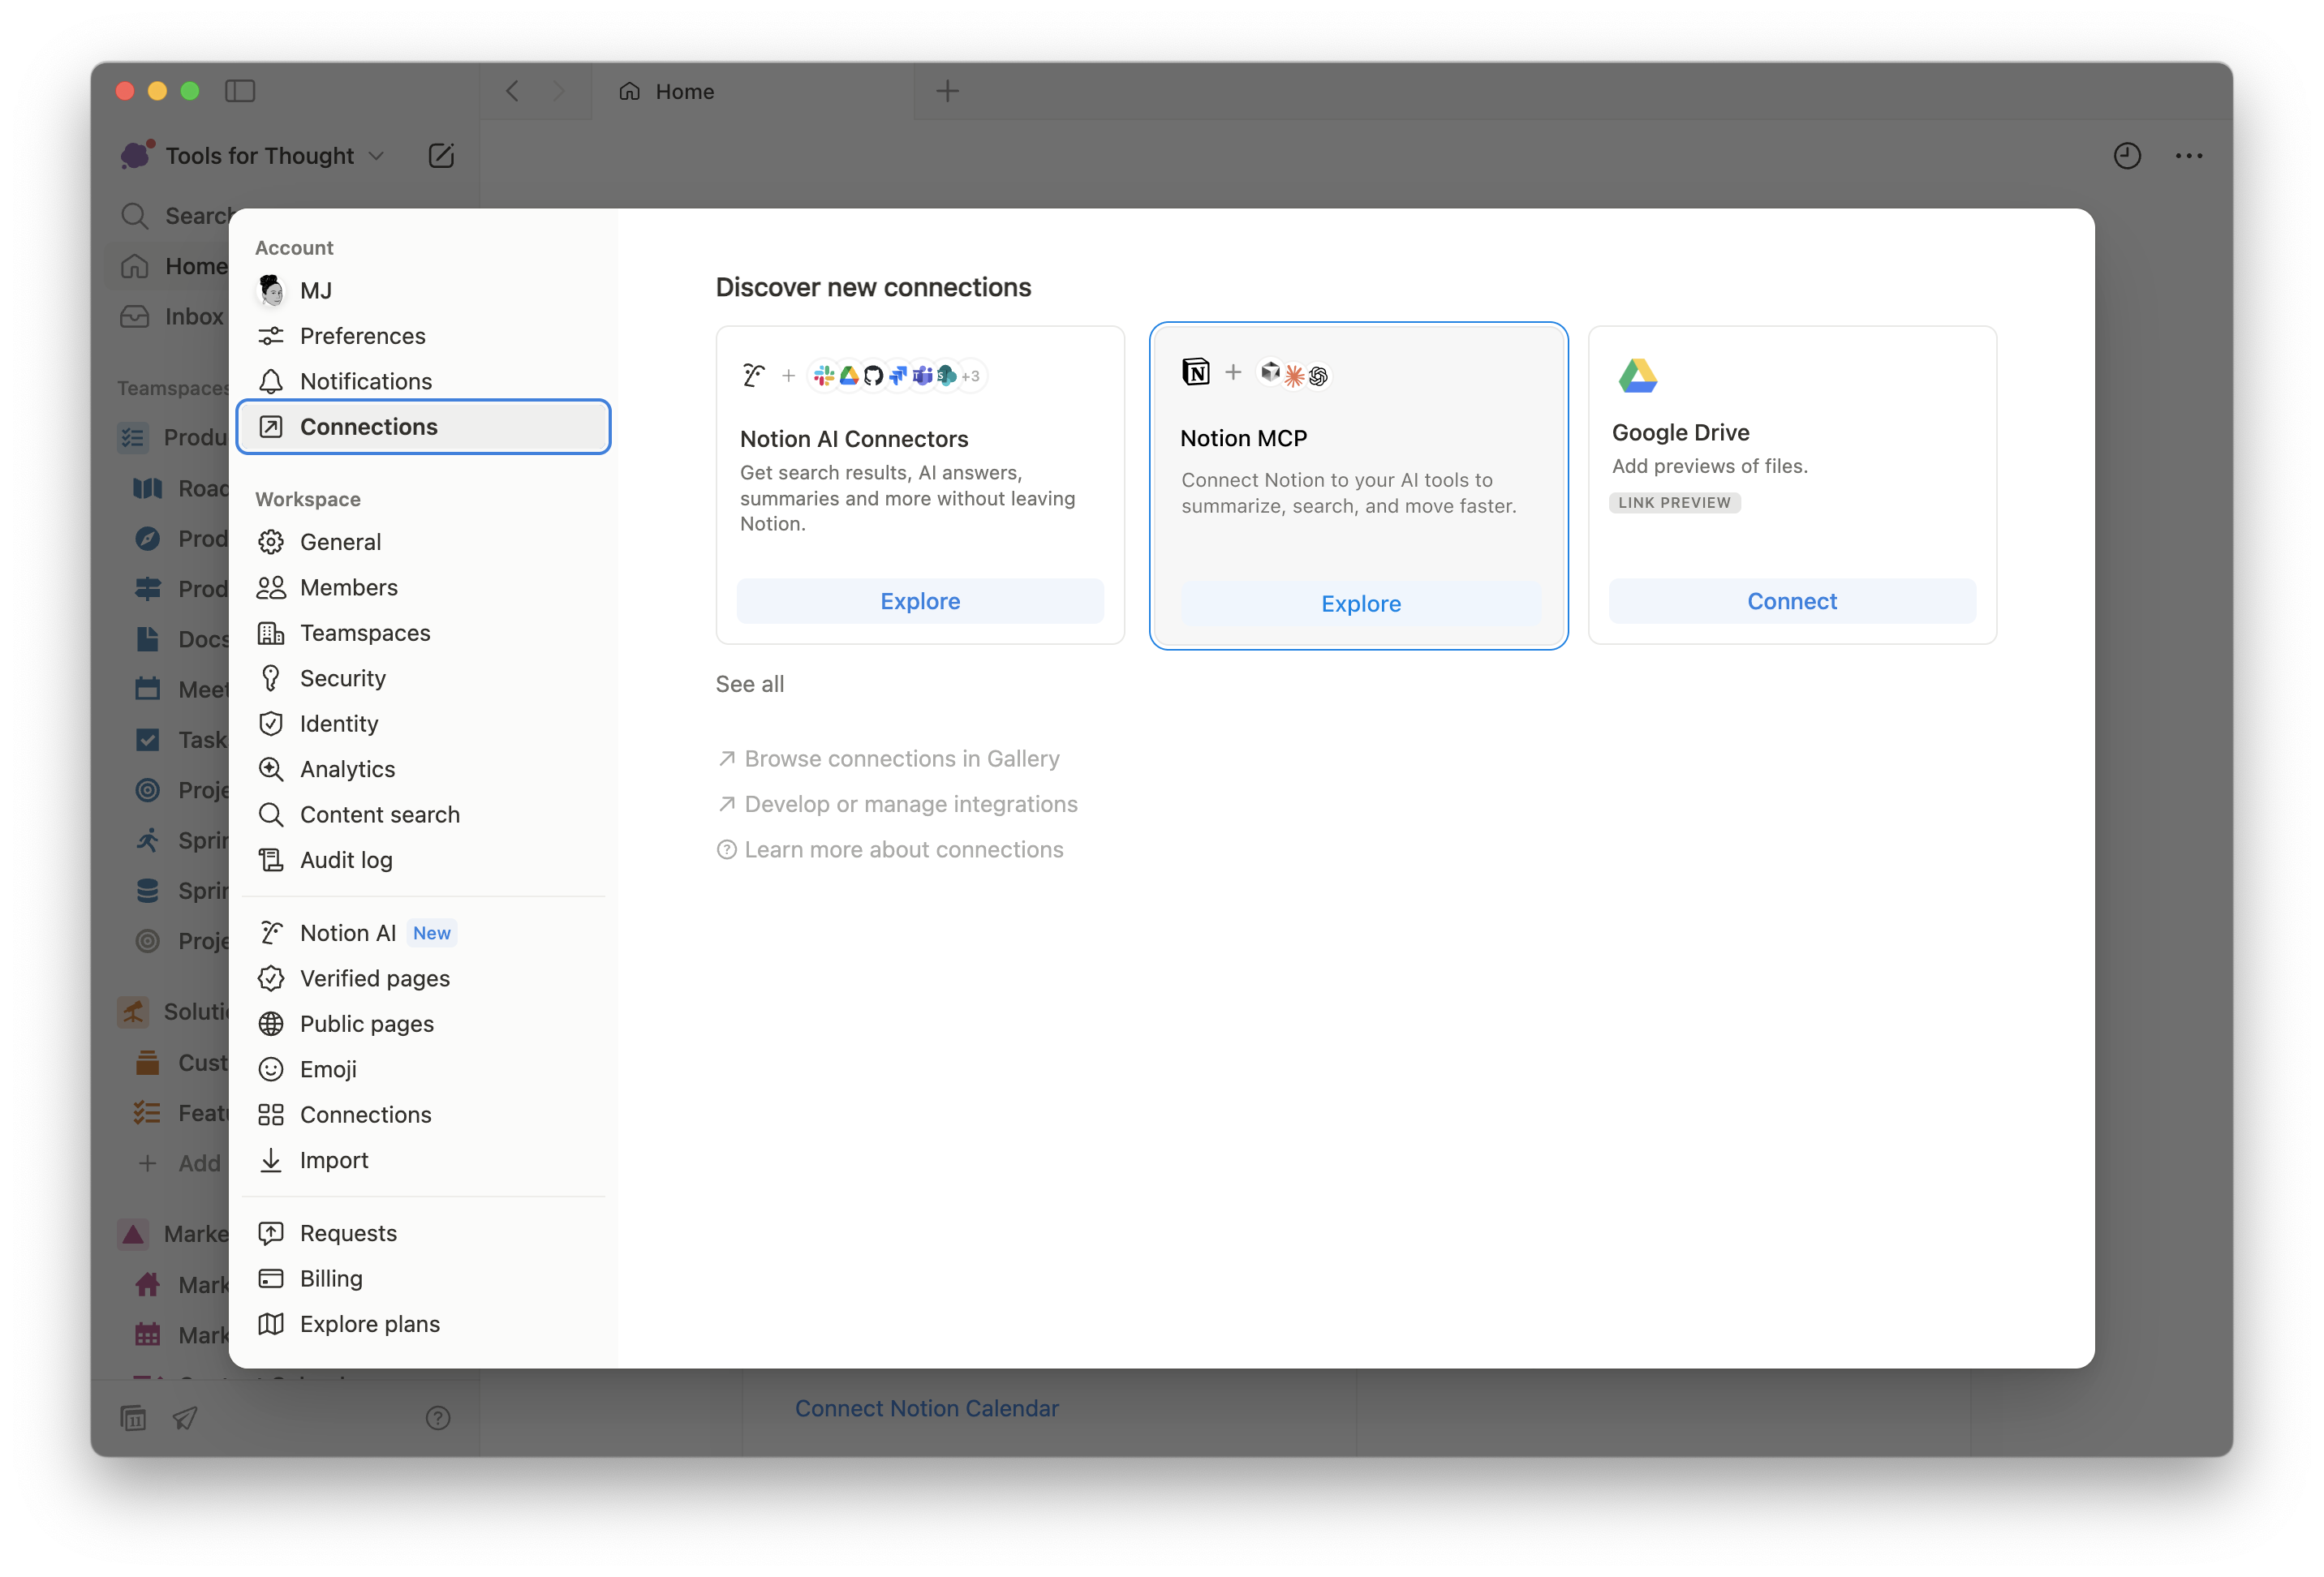Click Explore on Notion AI Connectors card
Viewport: 2324px width, 1577px height.
click(919, 601)
